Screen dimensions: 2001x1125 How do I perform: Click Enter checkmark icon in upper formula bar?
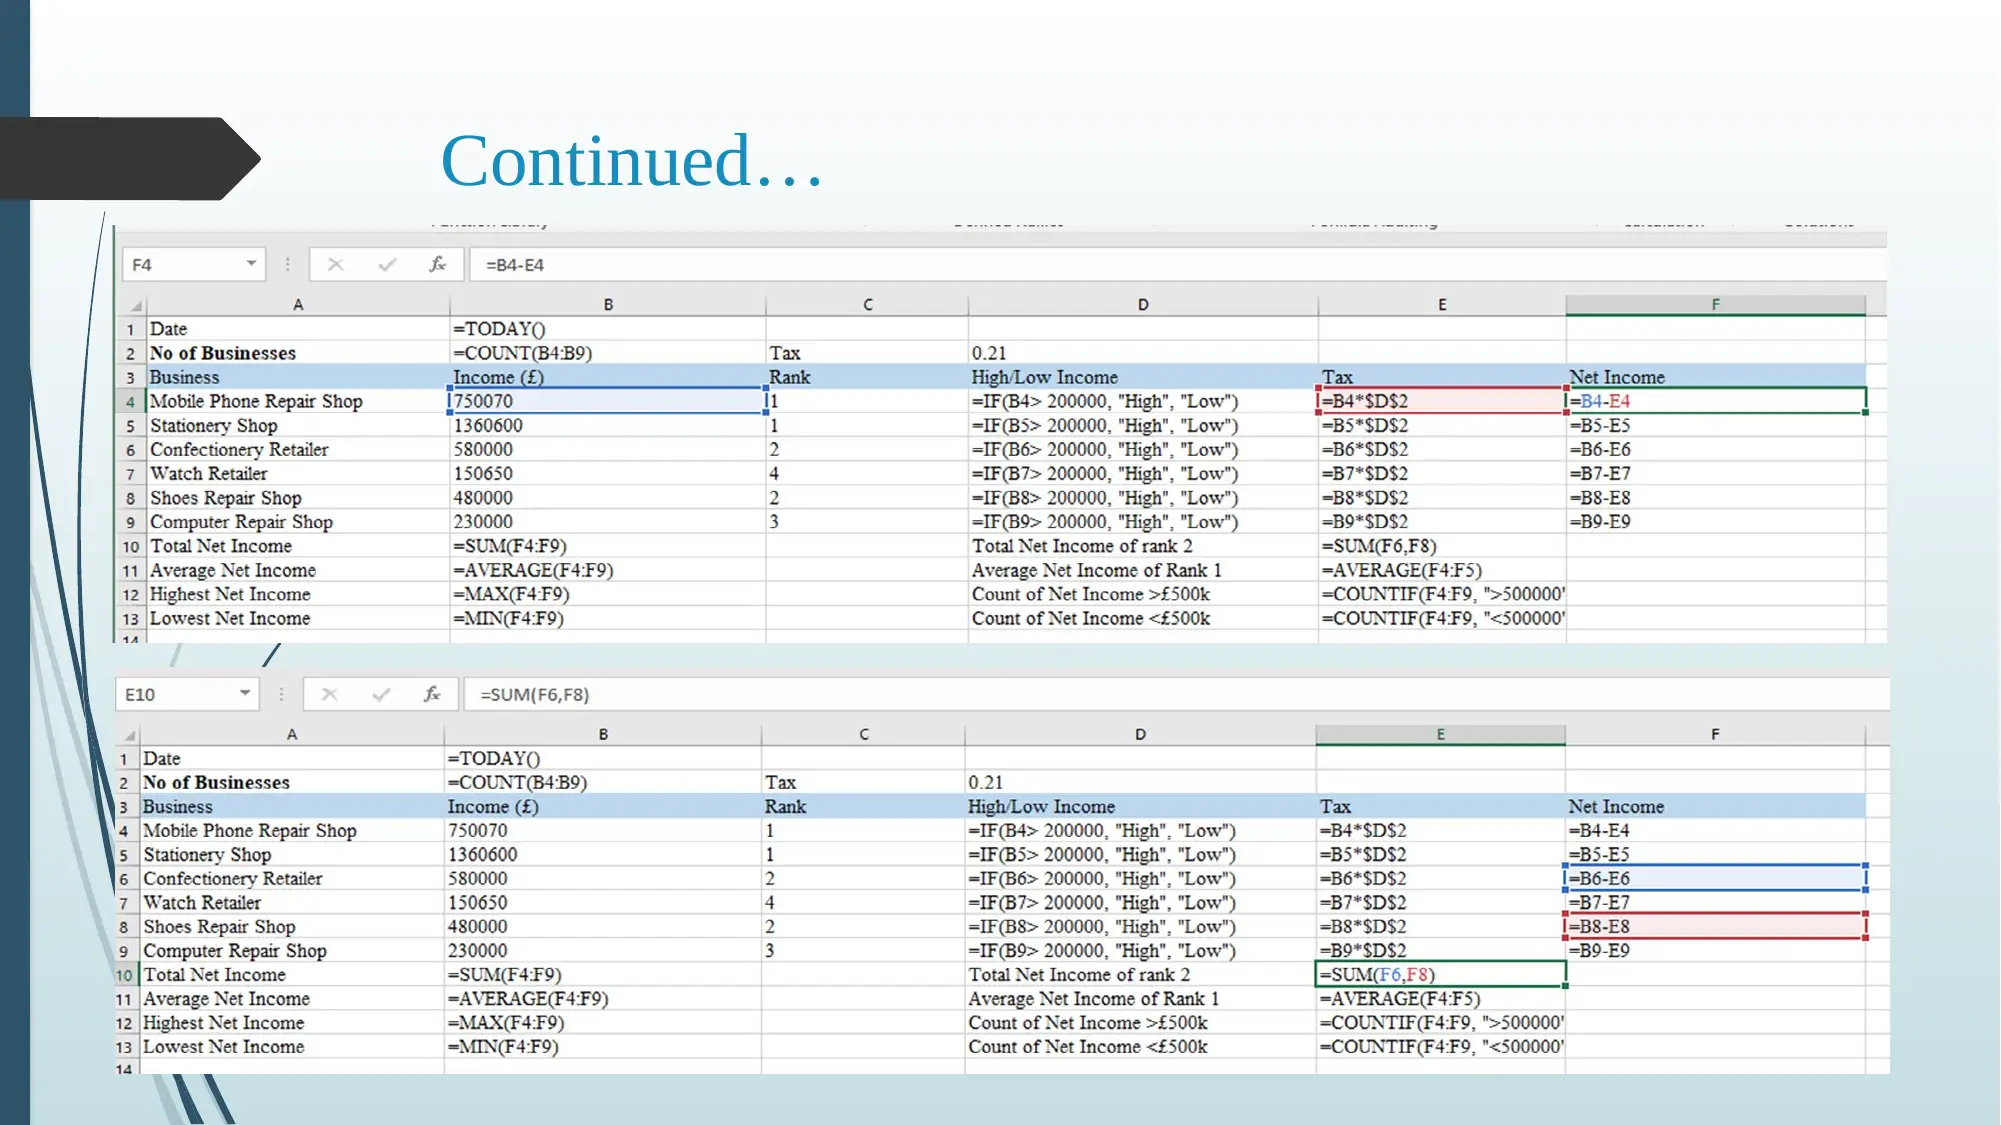click(387, 265)
